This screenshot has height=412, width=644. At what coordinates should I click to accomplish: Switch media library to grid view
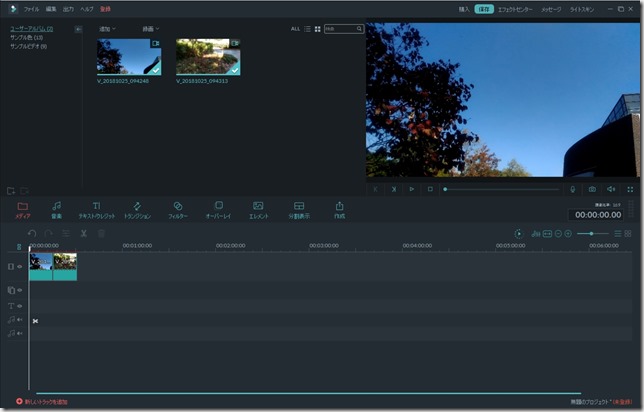(x=317, y=29)
